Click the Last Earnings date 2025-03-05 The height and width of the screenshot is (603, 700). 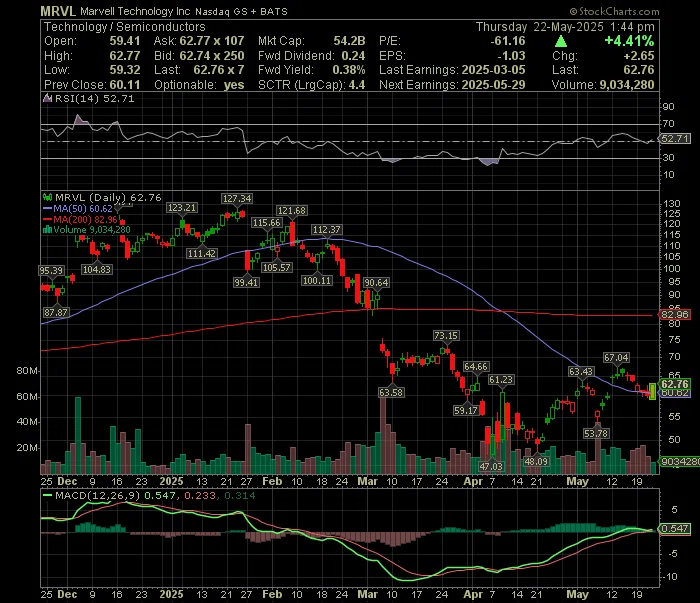(493, 70)
